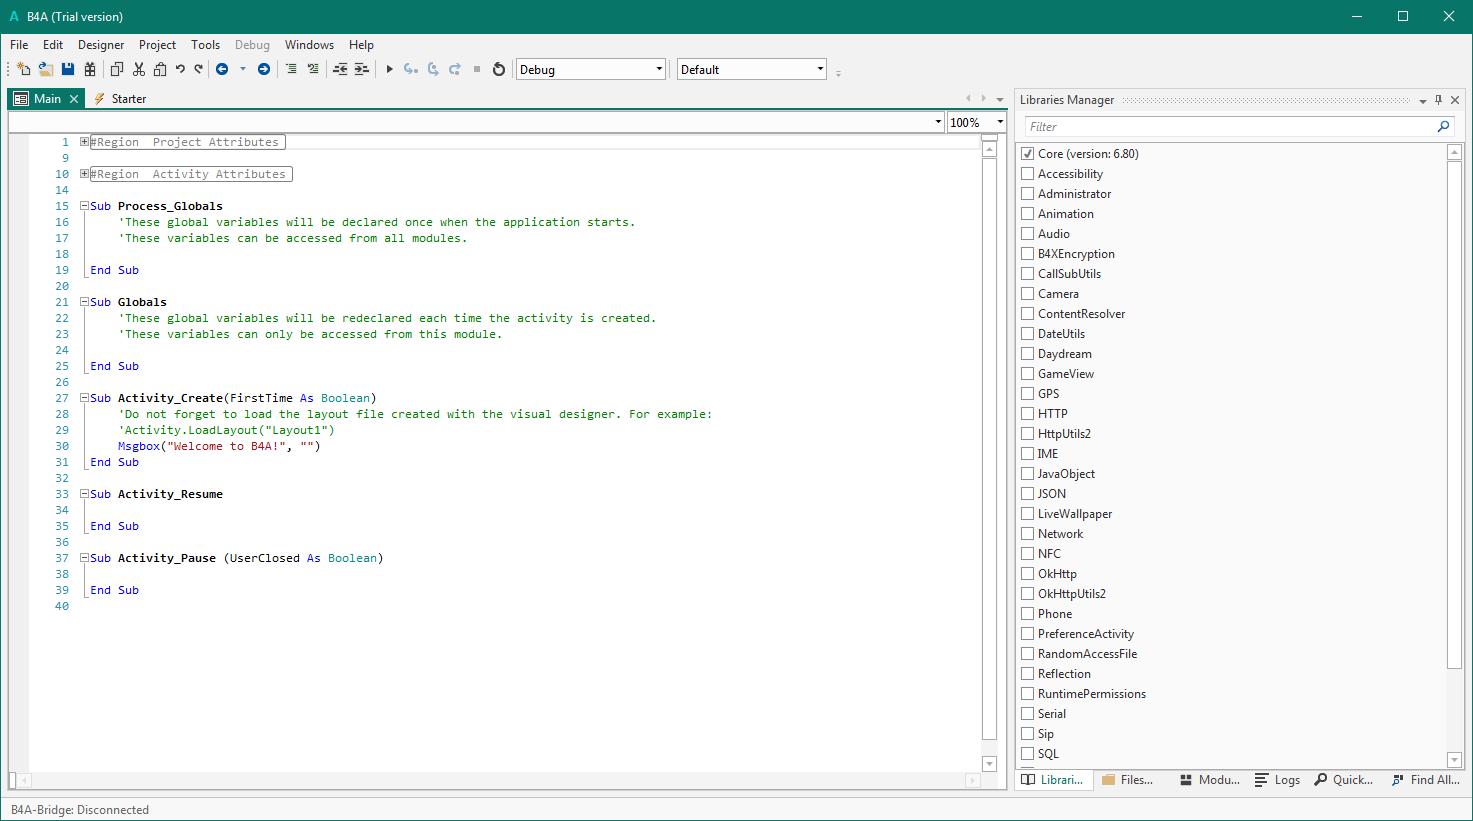
Task: Open the Windows menu
Action: click(x=309, y=44)
